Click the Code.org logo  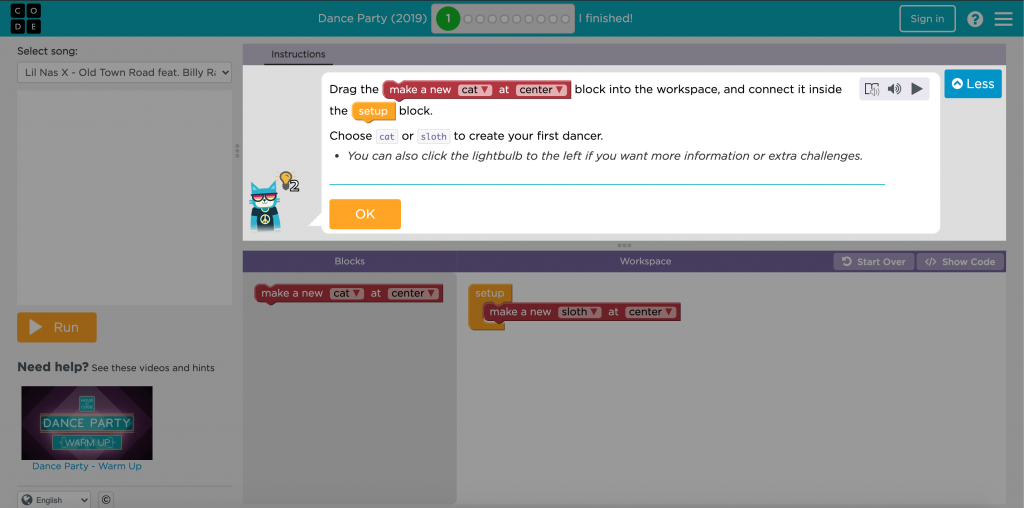coord(25,18)
